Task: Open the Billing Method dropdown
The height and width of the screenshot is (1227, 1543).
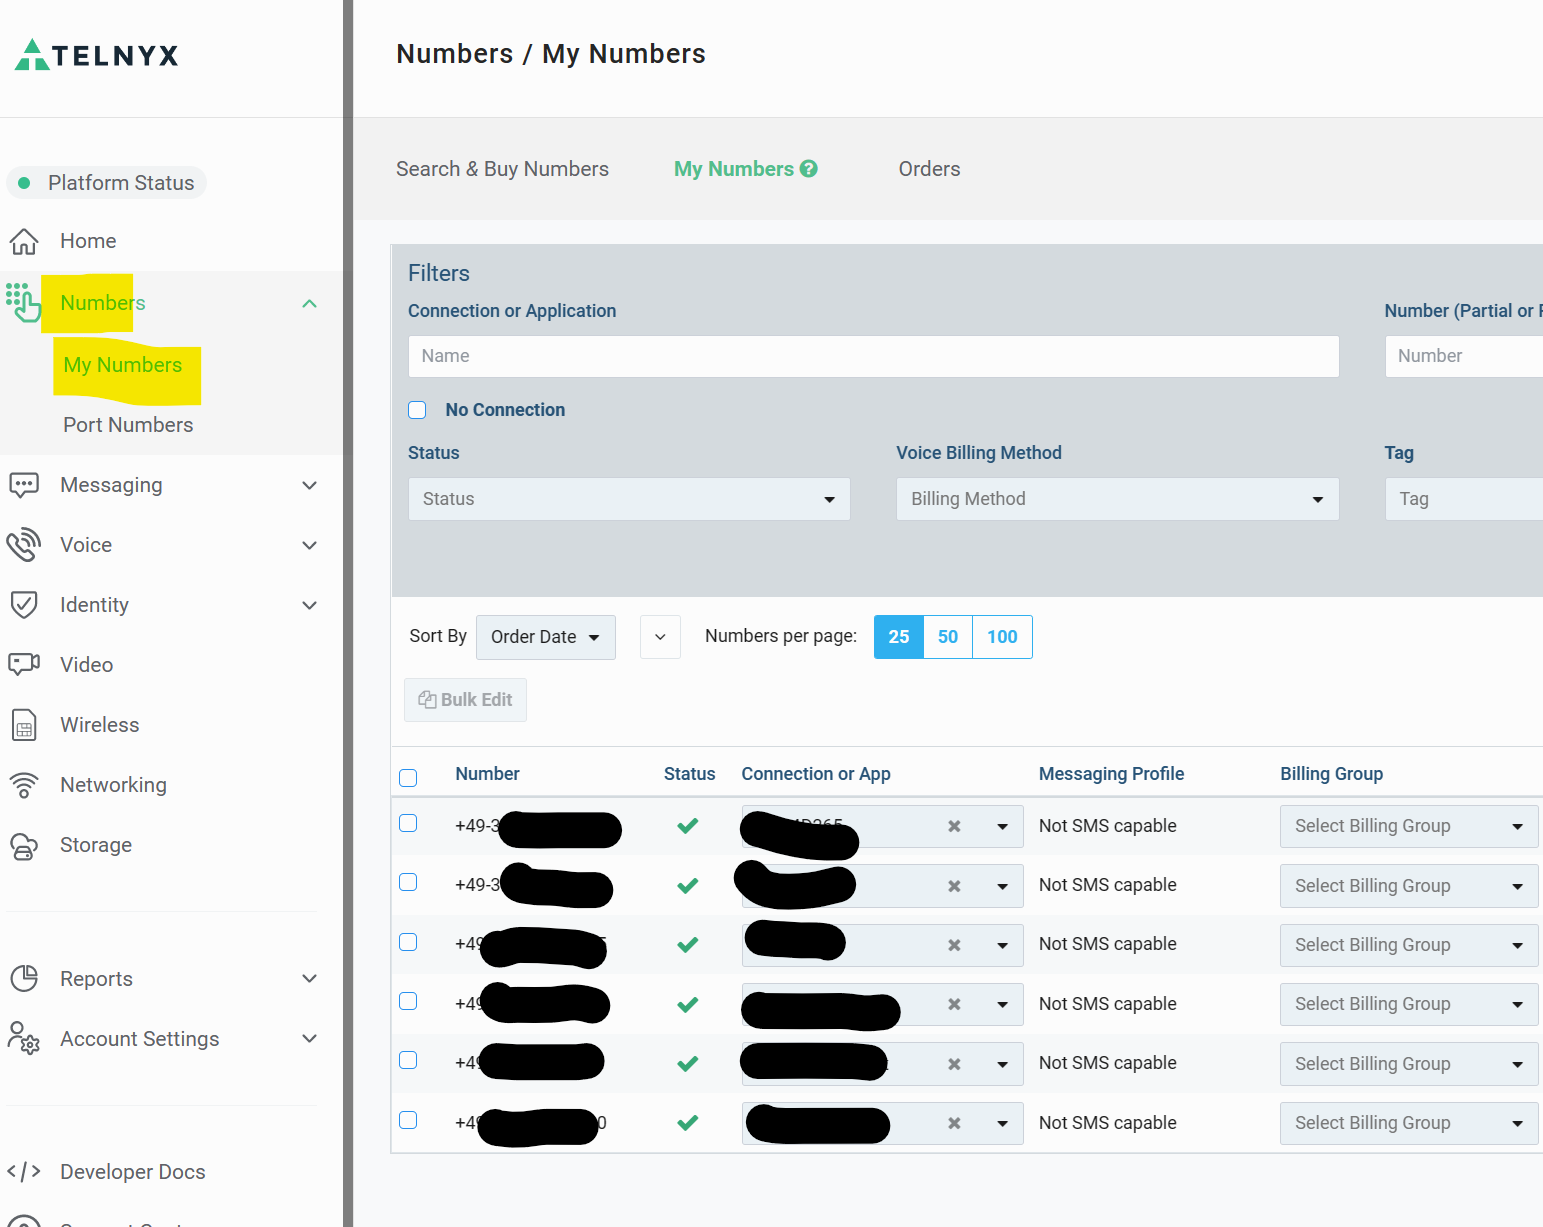Action: point(1117,499)
